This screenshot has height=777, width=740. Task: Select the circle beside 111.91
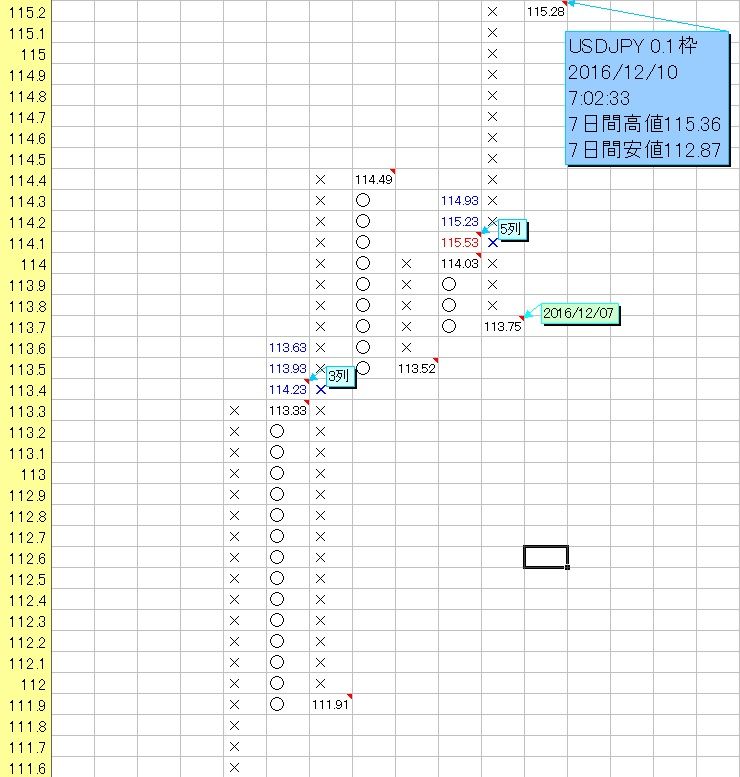pyautogui.click(x=277, y=704)
